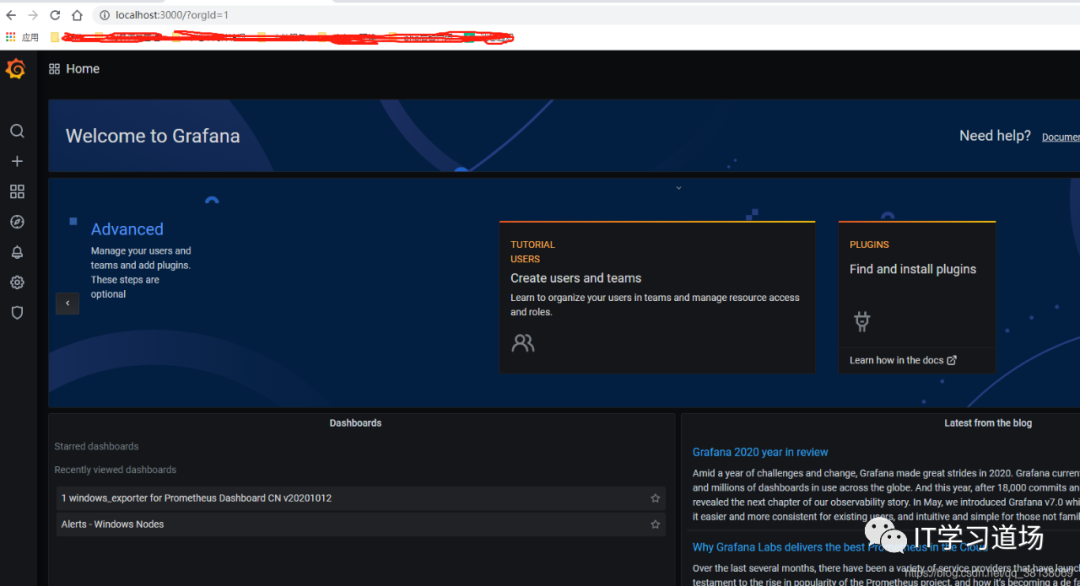Click the Starred dashboards heading

(96, 446)
